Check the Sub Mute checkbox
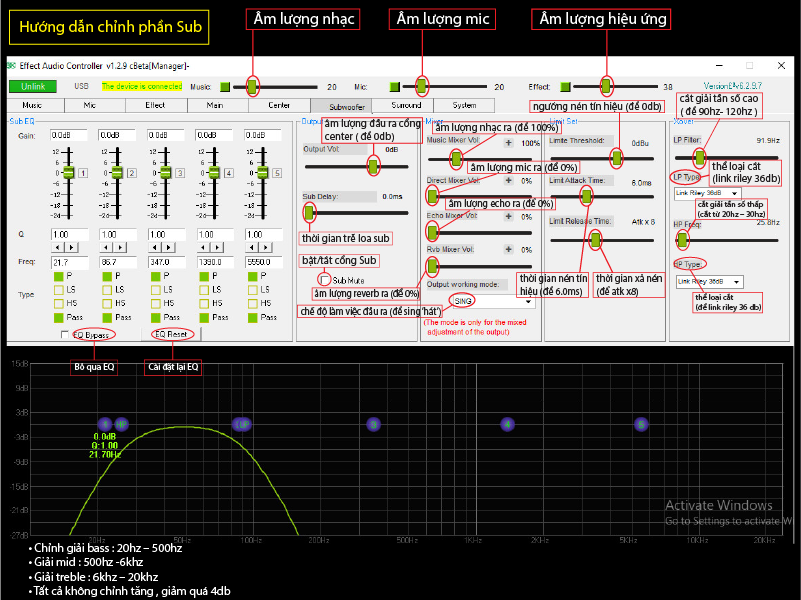Image resolution: width=801 pixels, height=600 pixels. [324, 280]
